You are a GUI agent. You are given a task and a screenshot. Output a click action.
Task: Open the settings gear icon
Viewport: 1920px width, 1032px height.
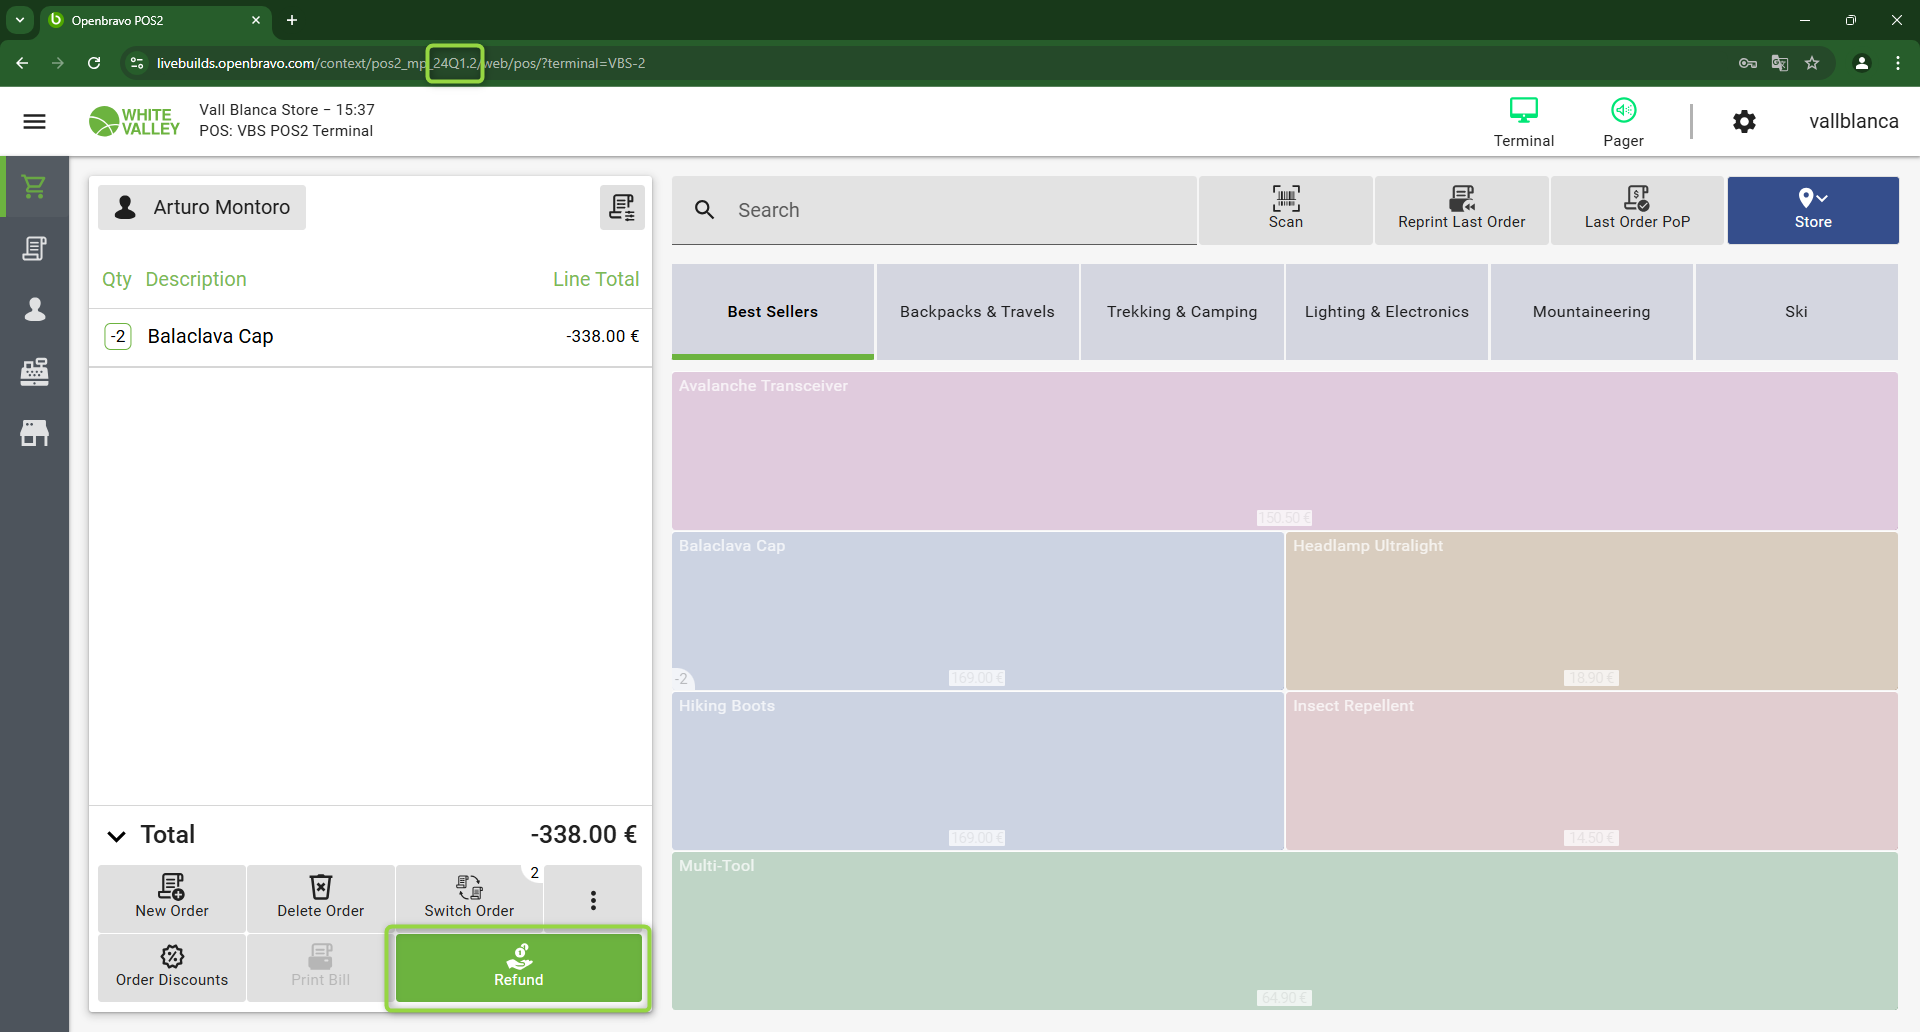[x=1744, y=121]
